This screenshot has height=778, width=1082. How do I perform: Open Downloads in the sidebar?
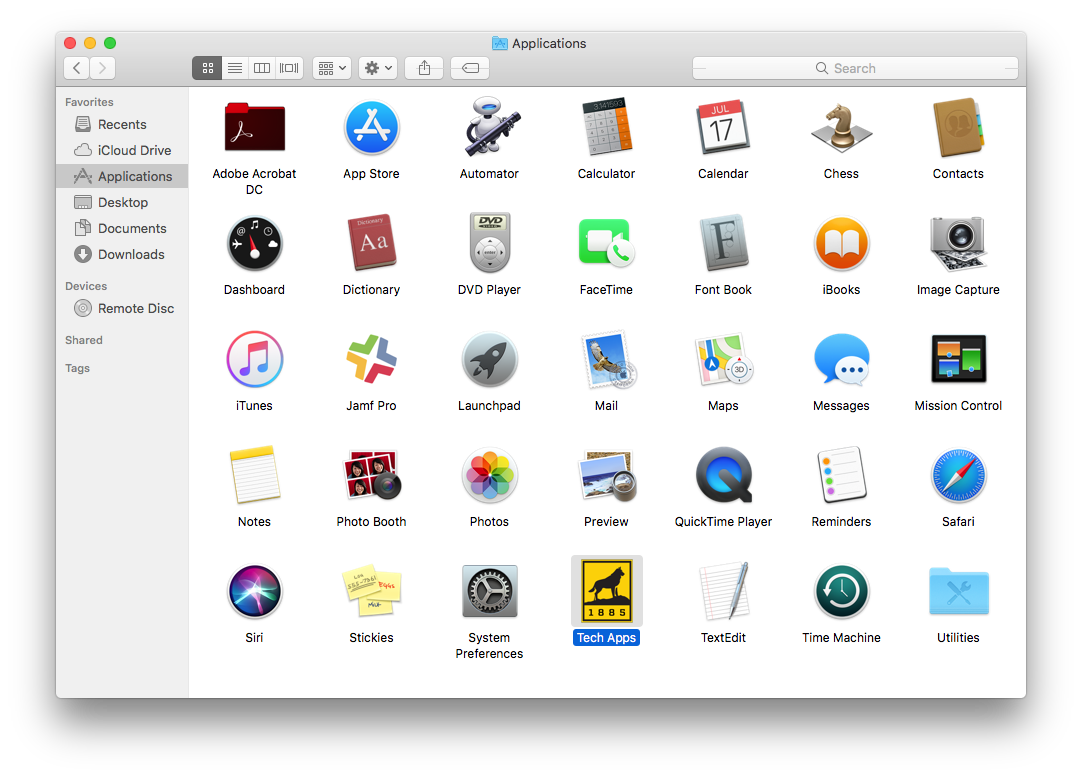click(x=122, y=254)
